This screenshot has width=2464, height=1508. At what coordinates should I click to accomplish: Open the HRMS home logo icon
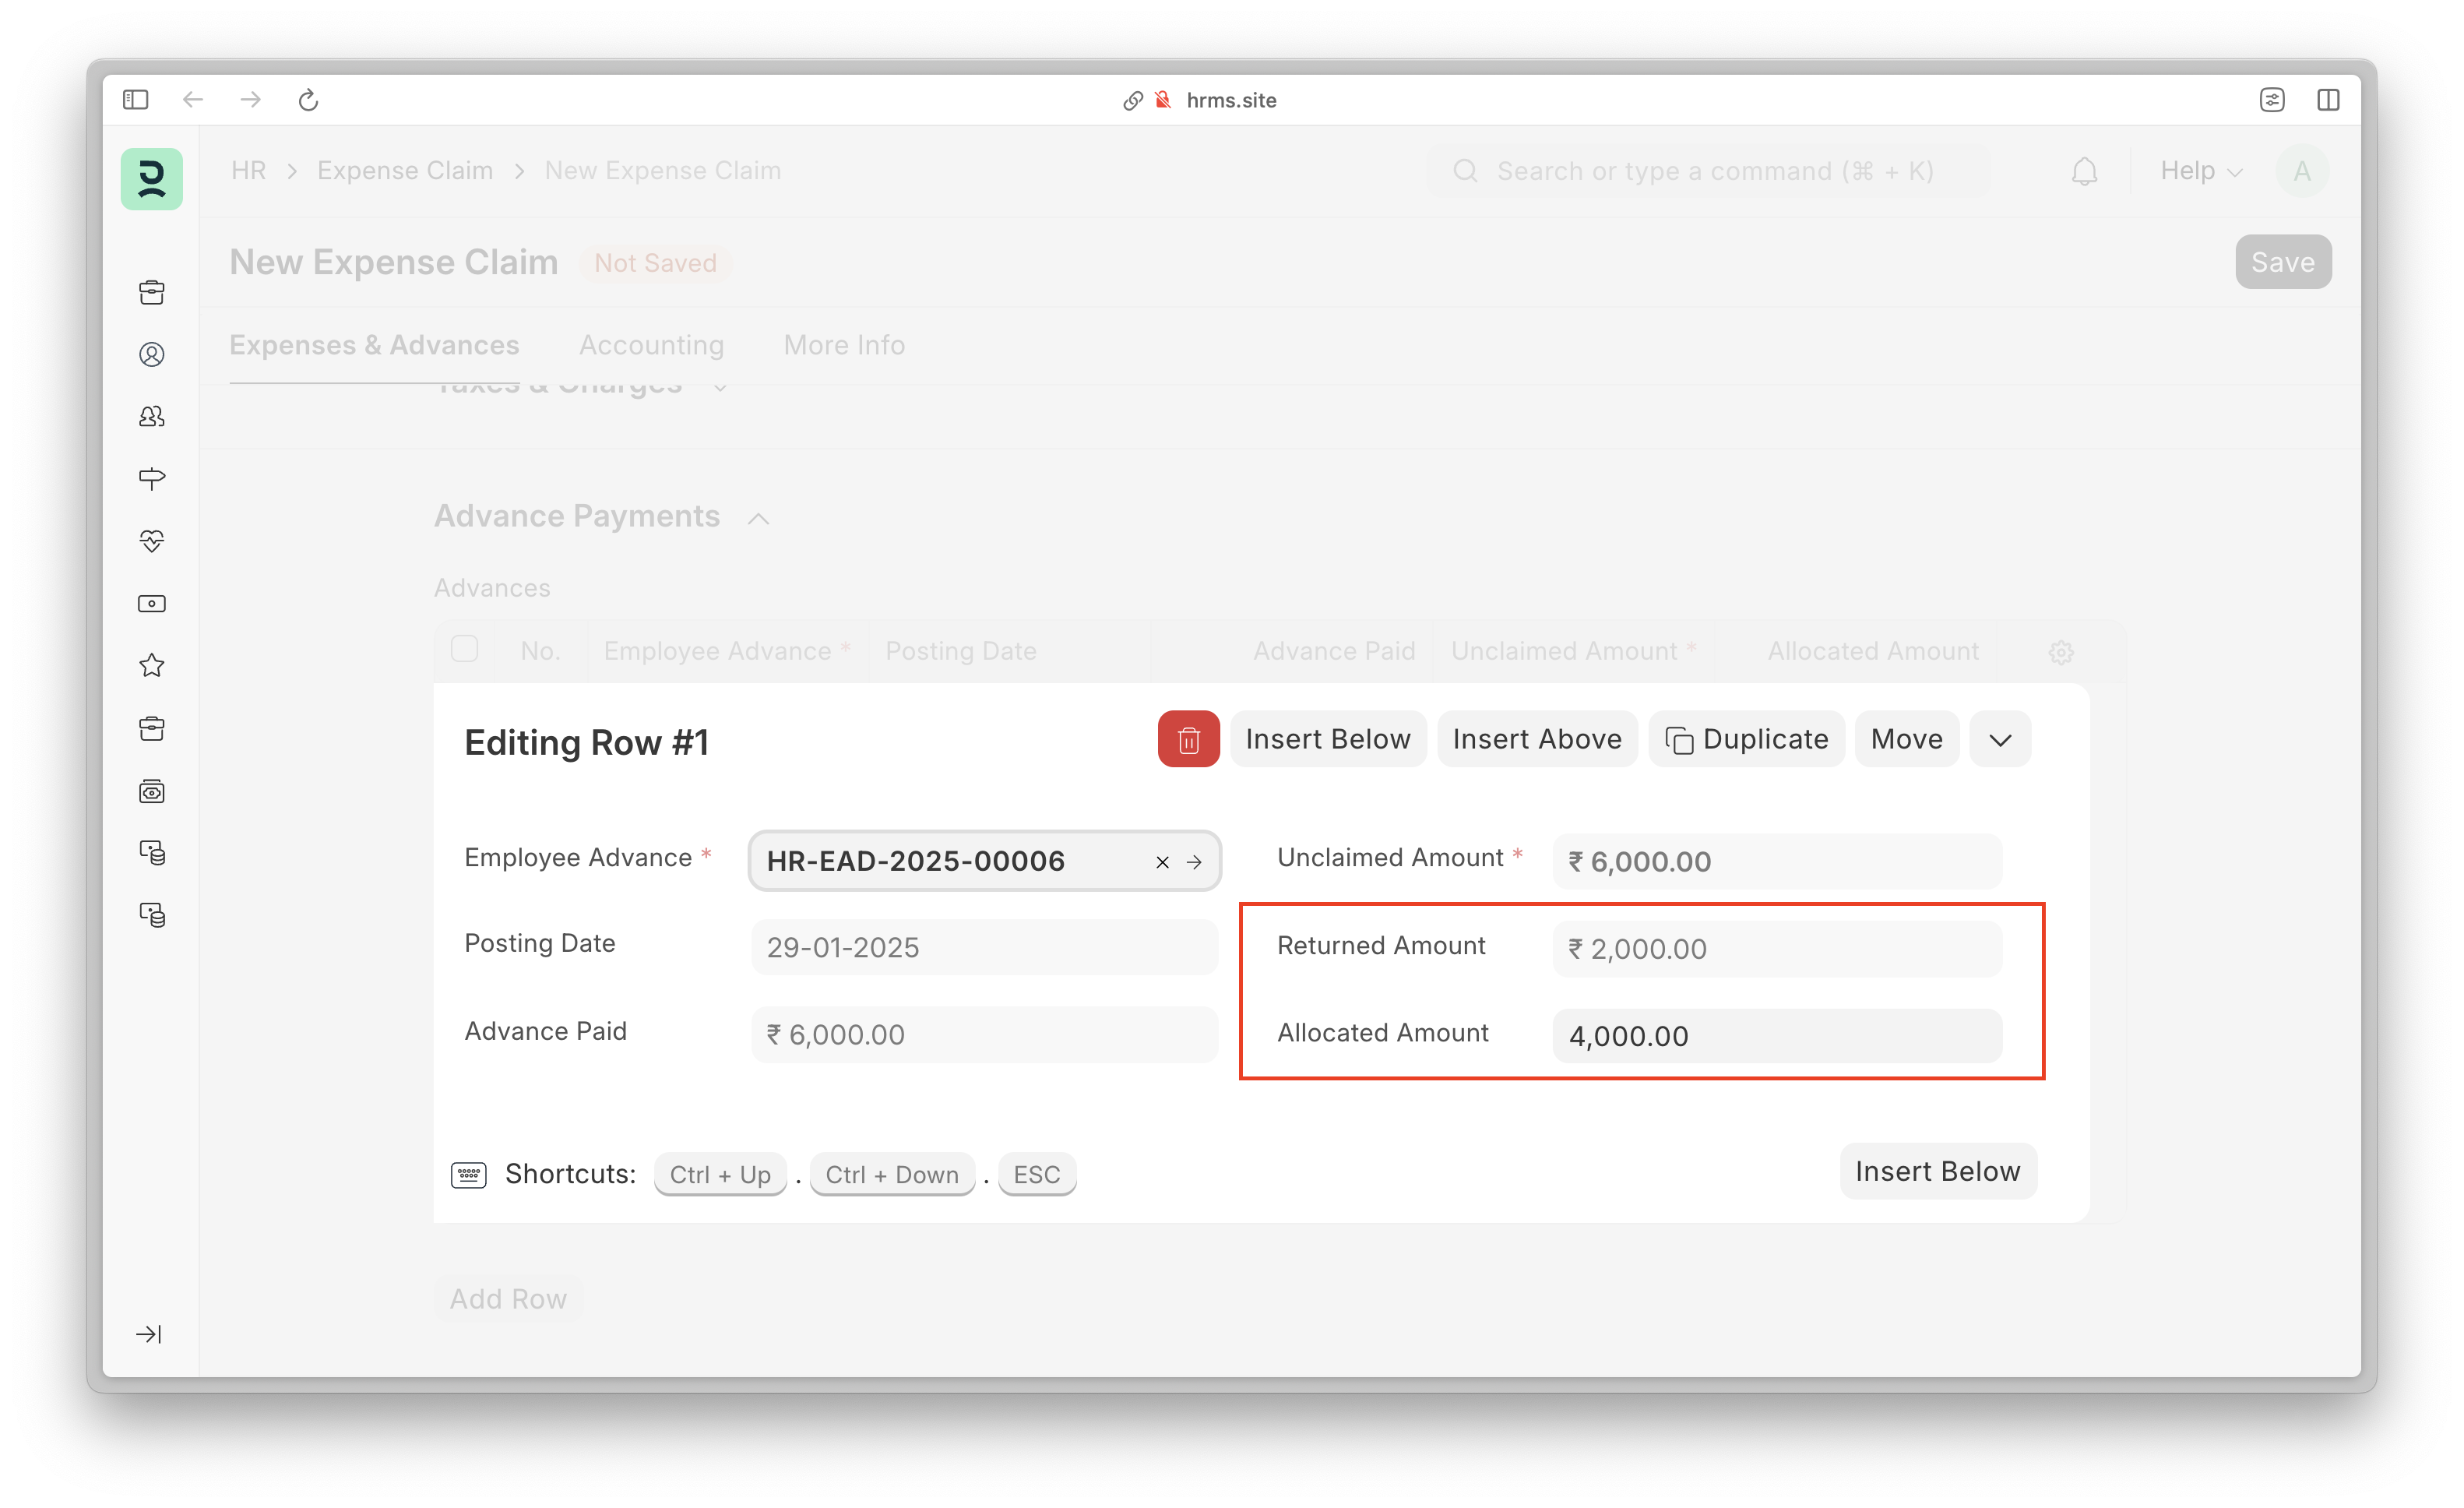(x=152, y=179)
